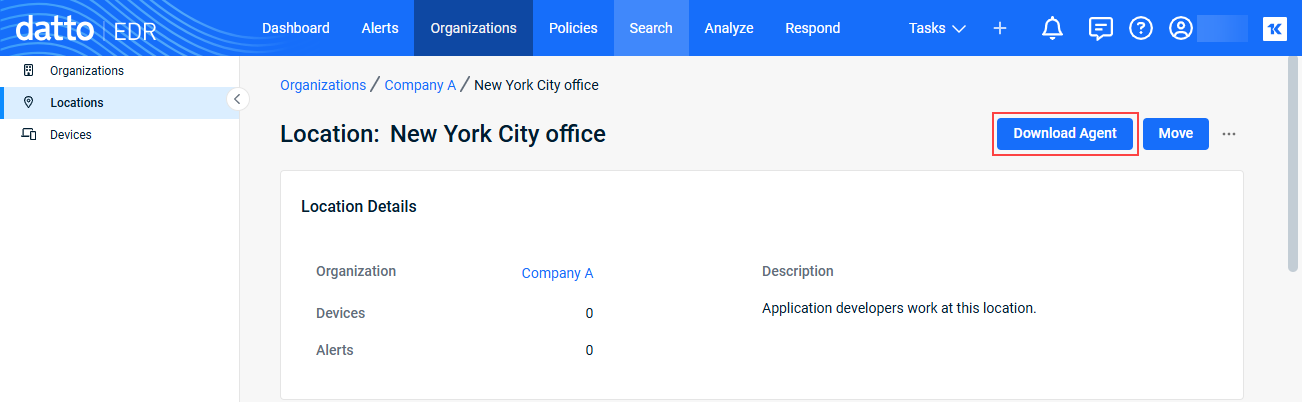Click the notifications bell icon

[1052, 28]
